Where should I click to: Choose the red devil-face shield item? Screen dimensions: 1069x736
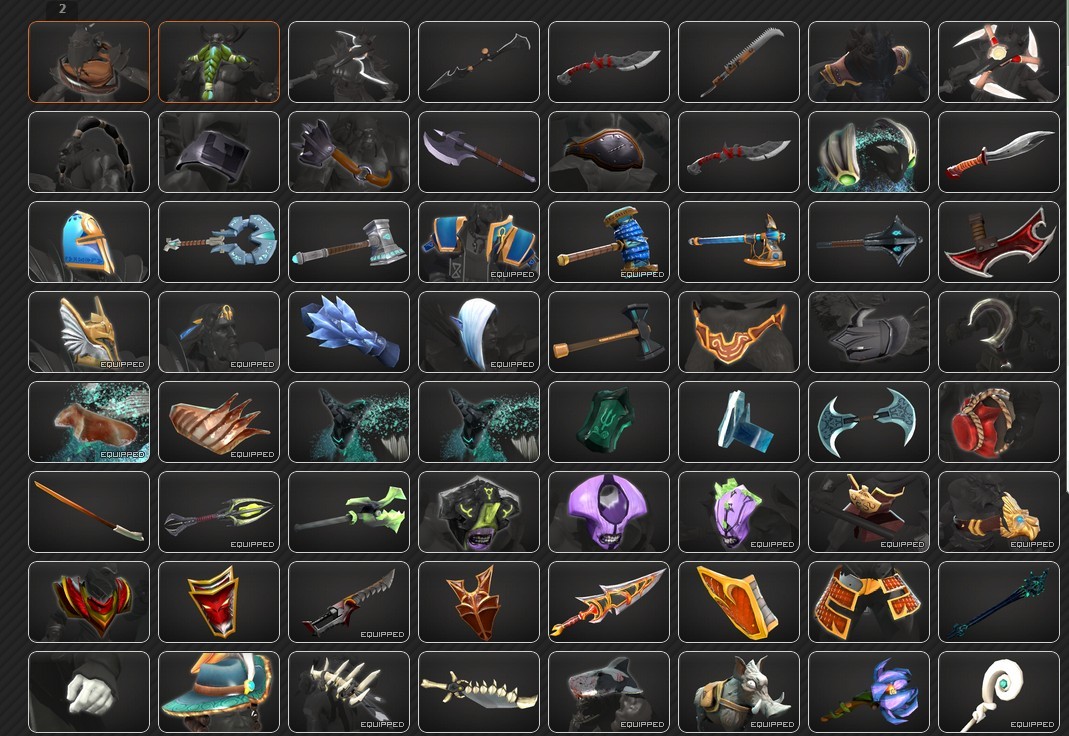coord(219,602)
